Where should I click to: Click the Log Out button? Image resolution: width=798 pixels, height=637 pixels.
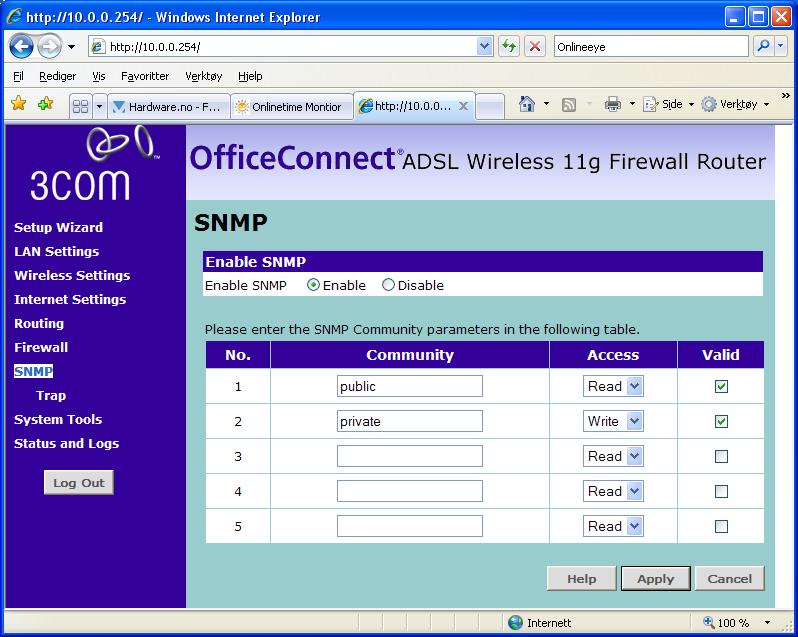coord(79,482)
